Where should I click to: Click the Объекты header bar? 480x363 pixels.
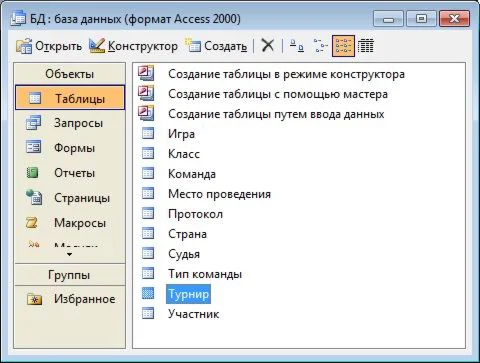click(70, 74)
